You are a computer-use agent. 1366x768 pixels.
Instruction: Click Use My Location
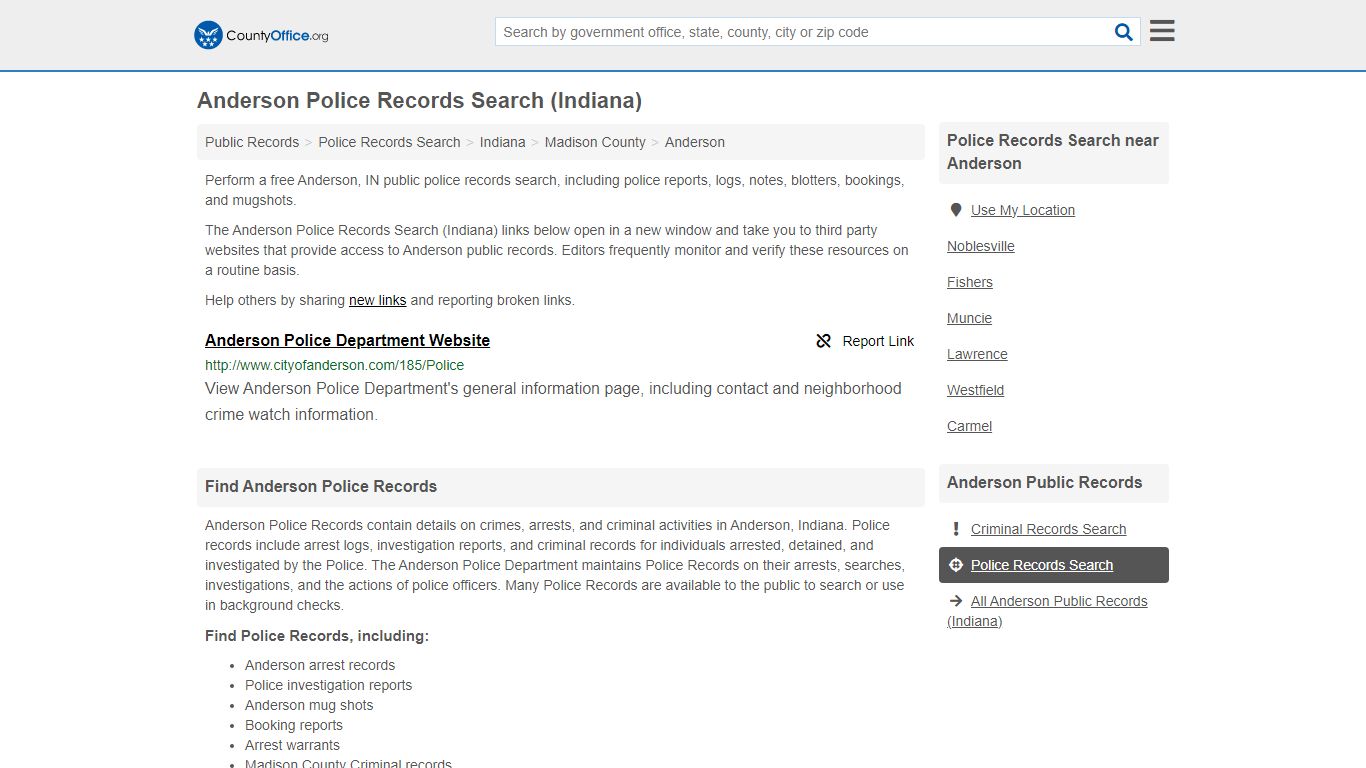click(x=1022, y=210)
